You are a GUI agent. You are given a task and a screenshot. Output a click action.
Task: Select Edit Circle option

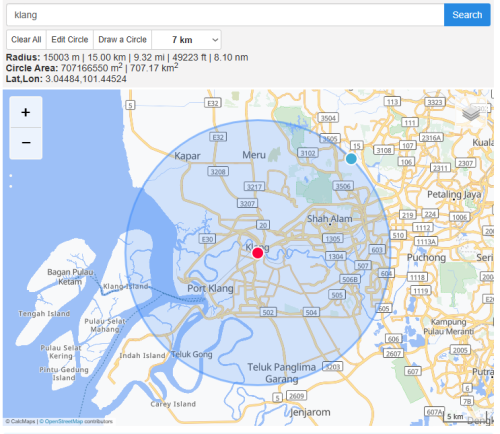coord(70,40)
